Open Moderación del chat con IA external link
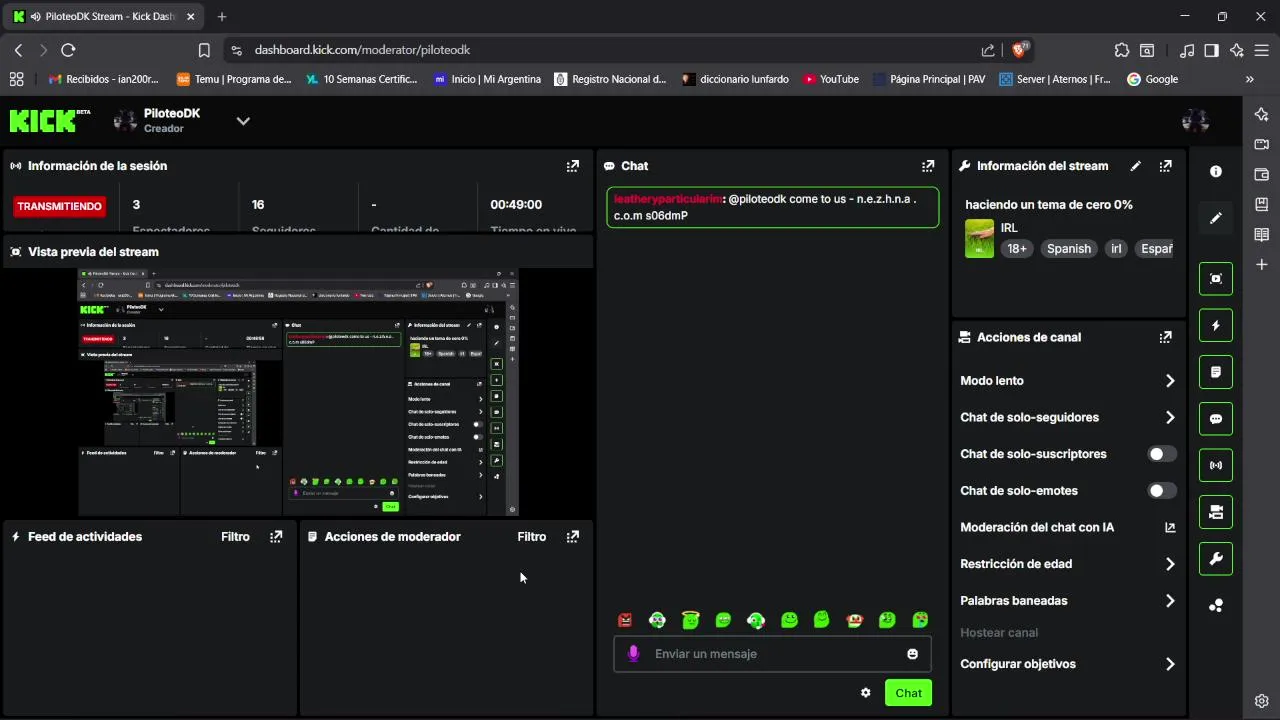This screenshot has width=1280, height=720. tap(1170, 527)
